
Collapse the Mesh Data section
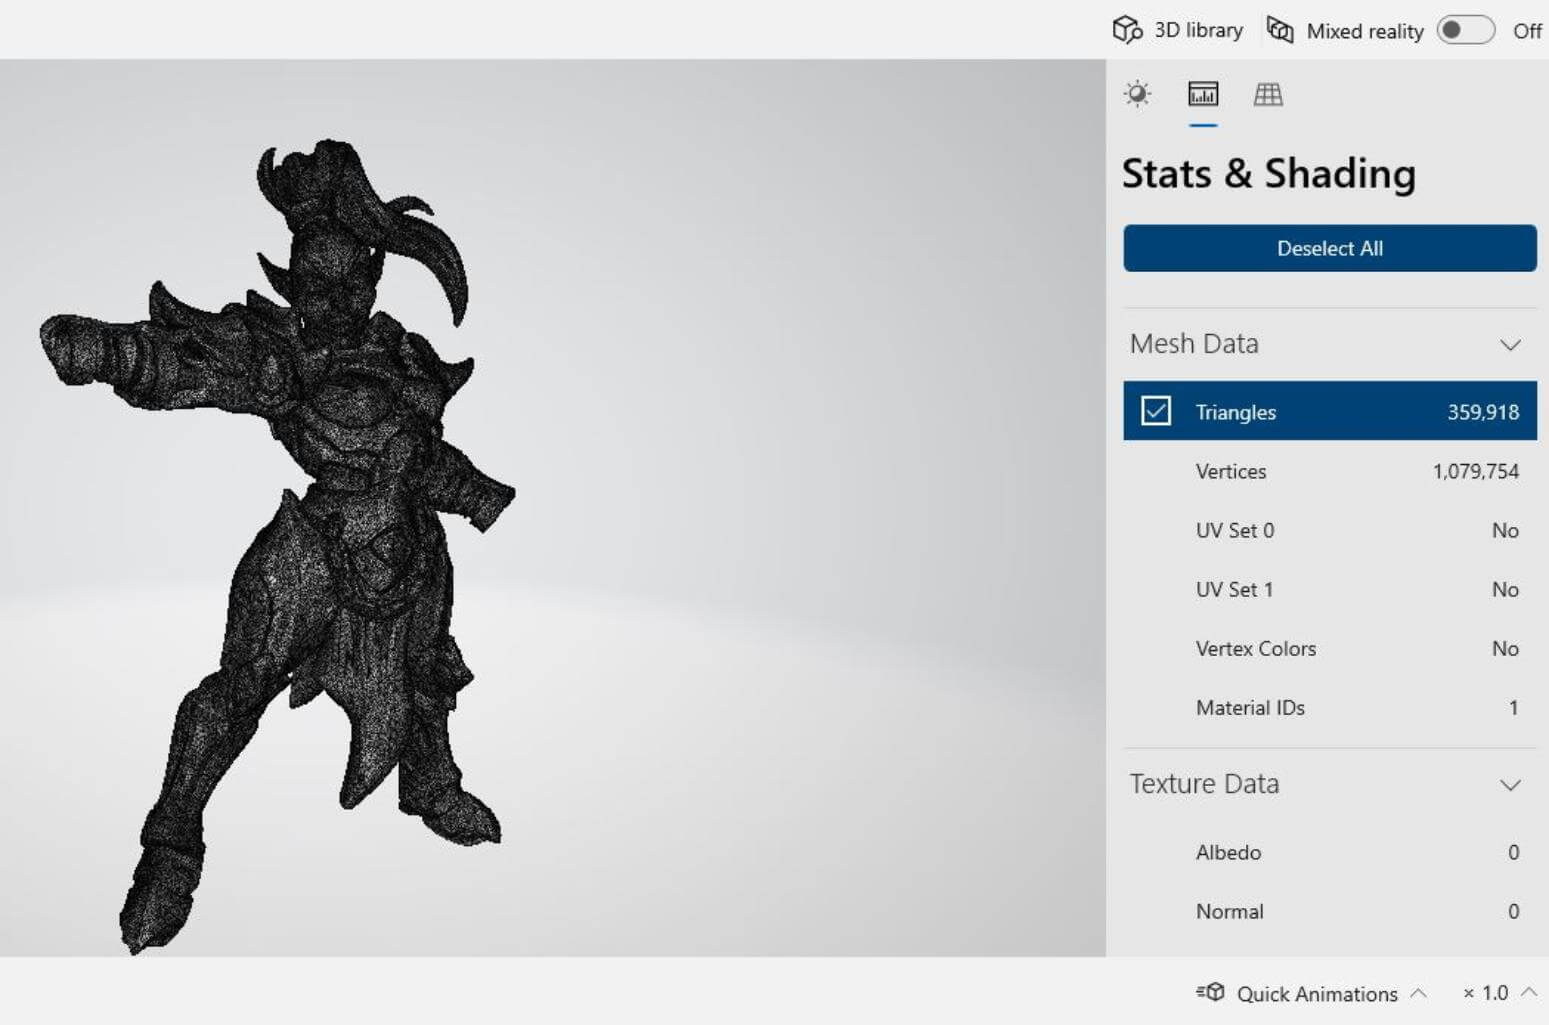[1510, 345]
